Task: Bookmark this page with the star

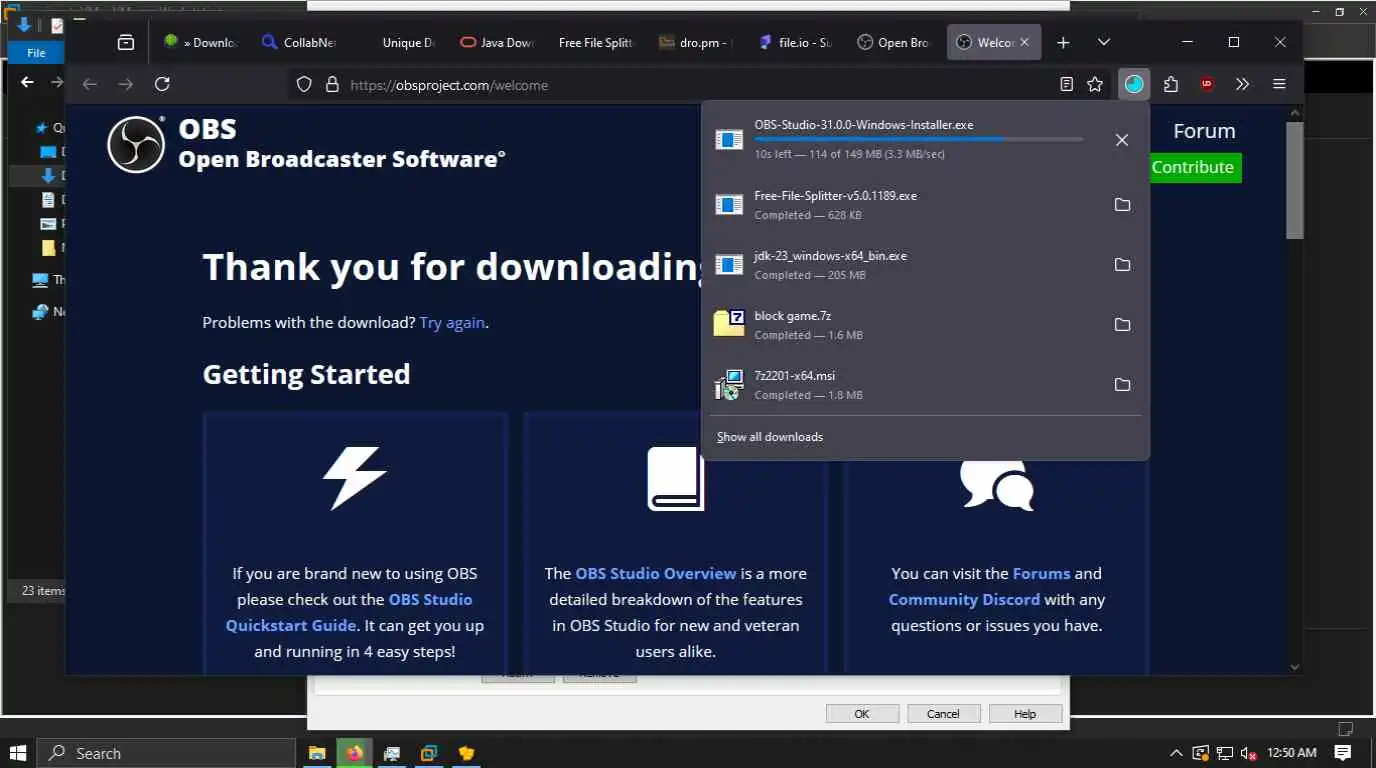Action: point(1095,85)
